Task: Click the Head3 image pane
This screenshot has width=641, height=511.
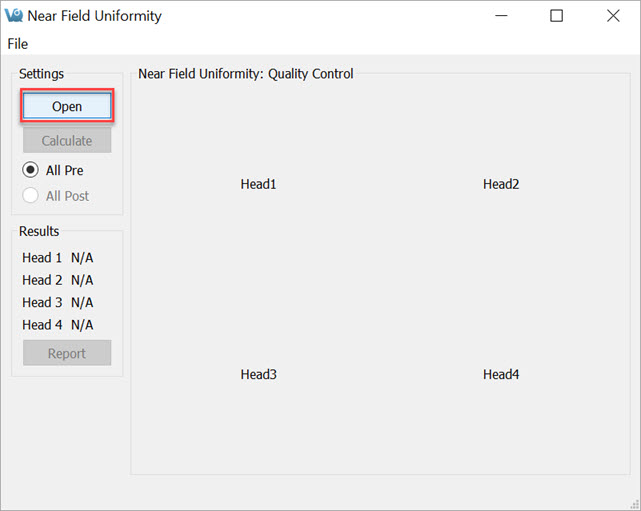Action: coord(258,375)
